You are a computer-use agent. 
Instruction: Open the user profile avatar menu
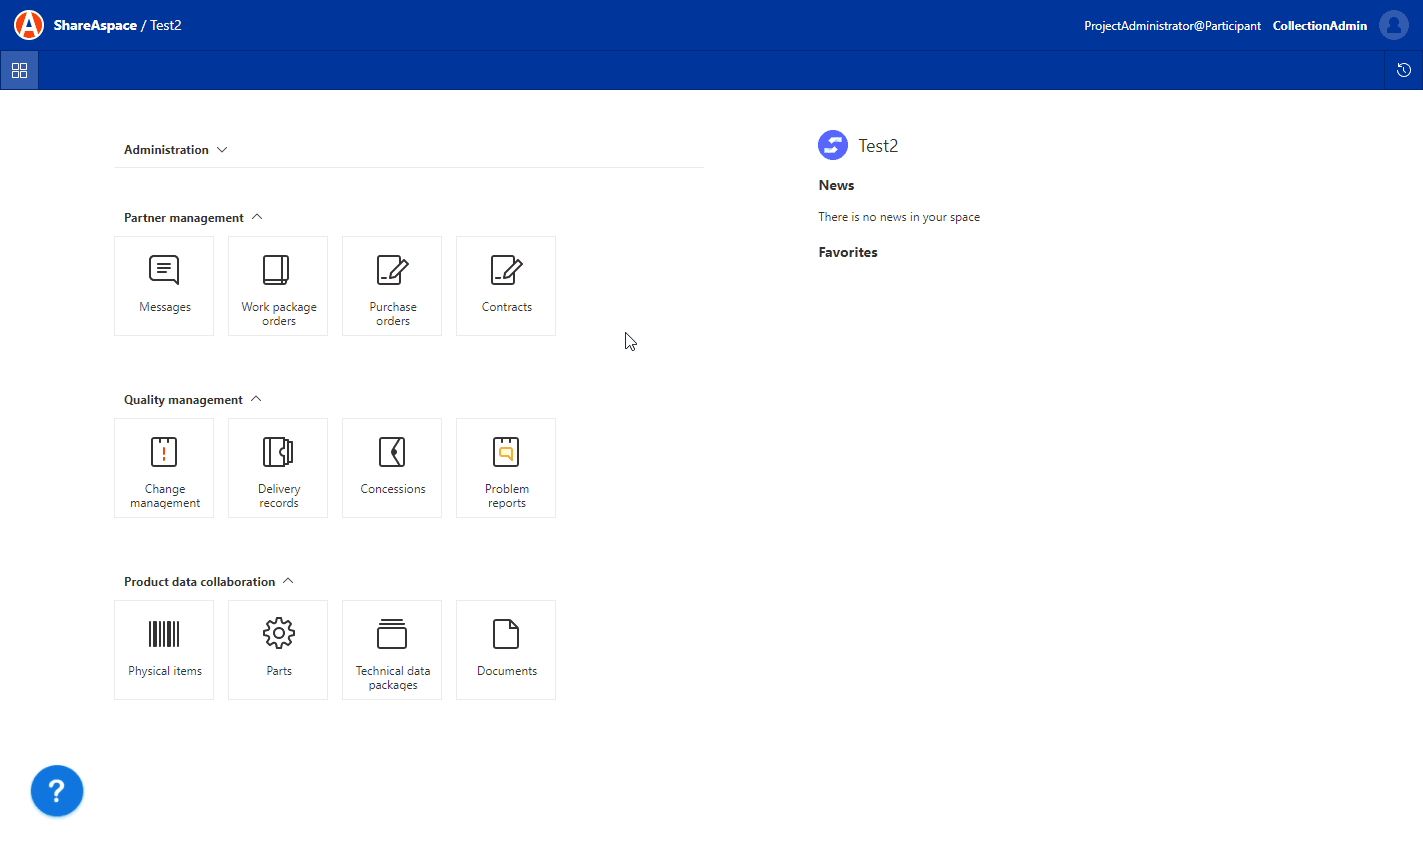1393,25
